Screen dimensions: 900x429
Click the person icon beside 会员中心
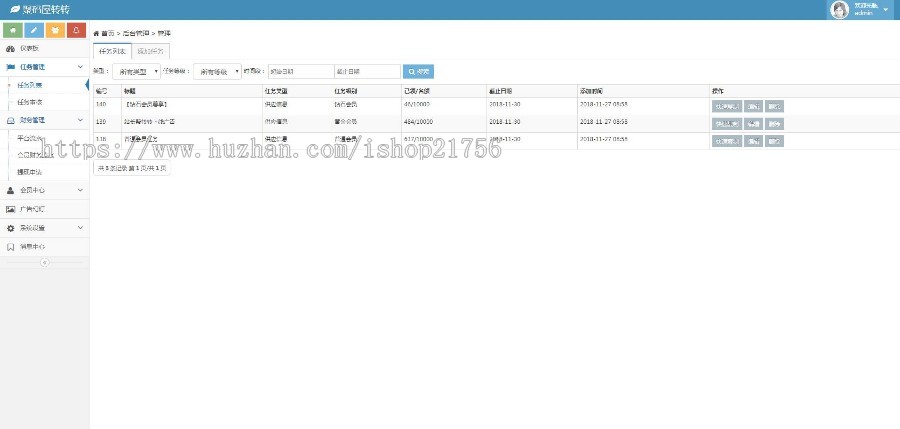point(10,190)
